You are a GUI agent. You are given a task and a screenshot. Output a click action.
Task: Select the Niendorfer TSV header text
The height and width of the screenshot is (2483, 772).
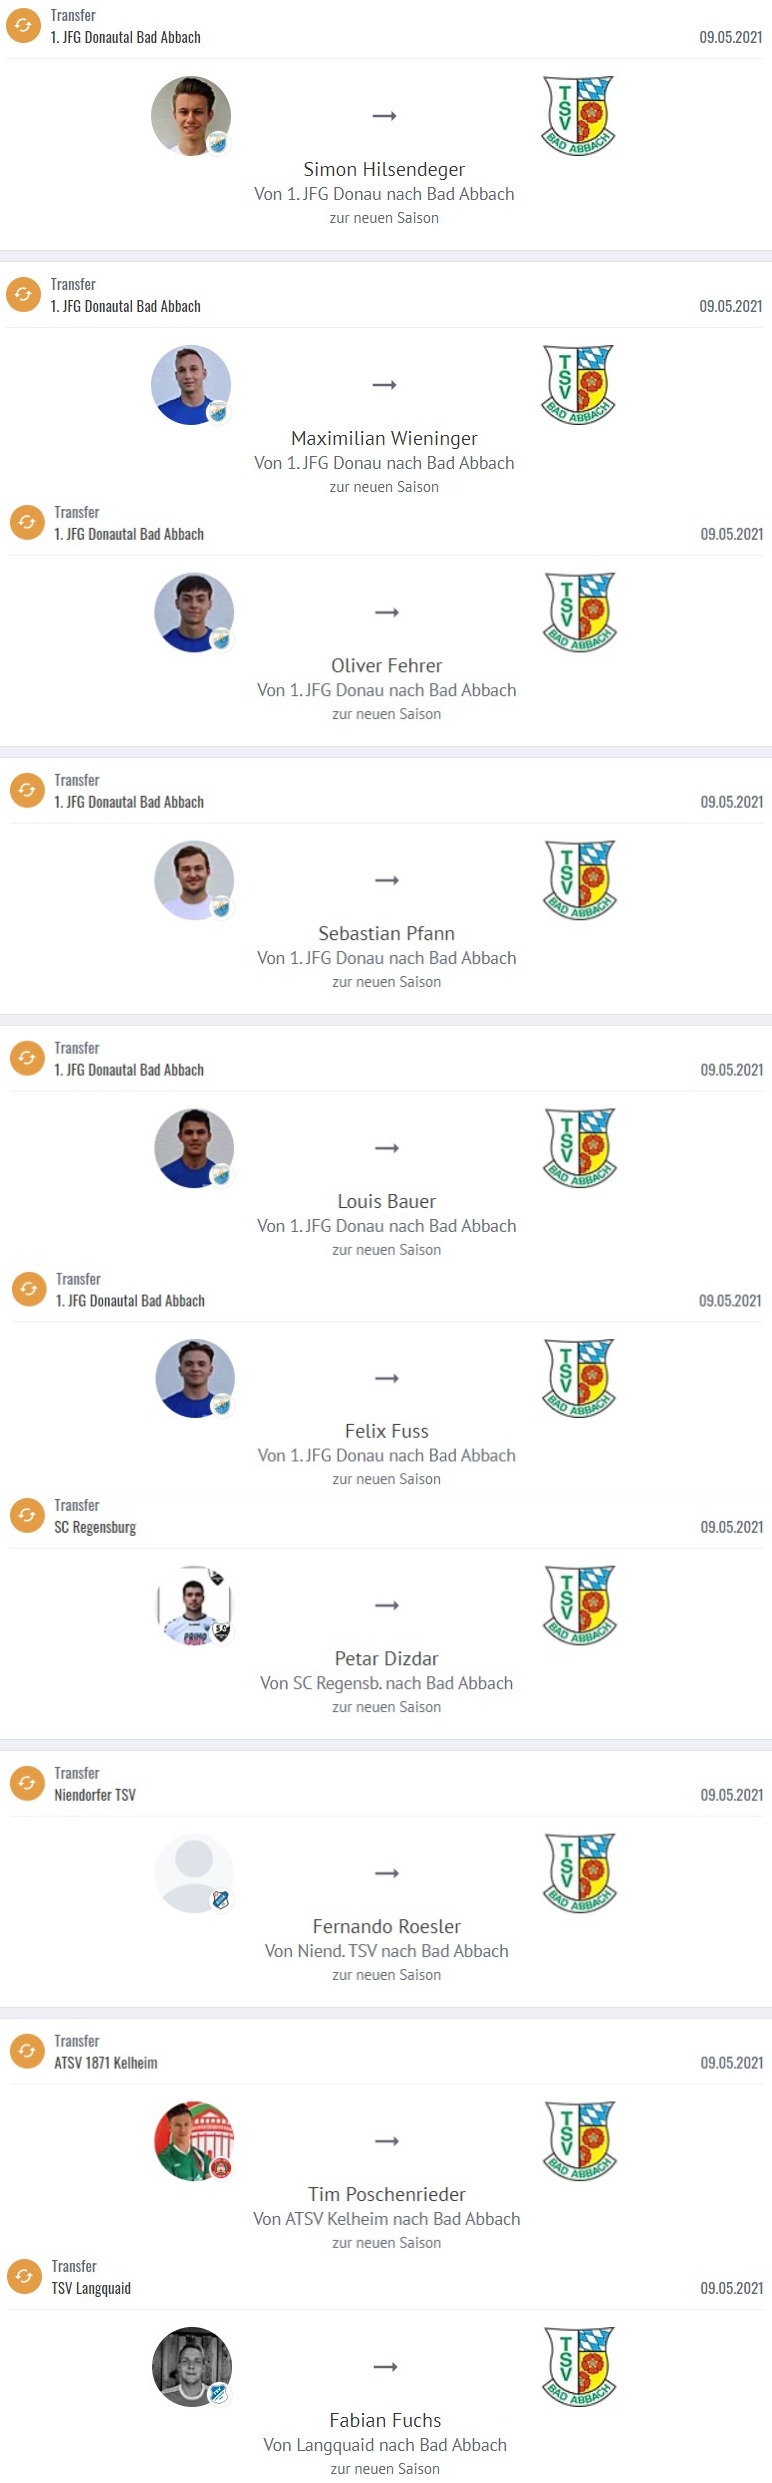tap(95, 1795)
